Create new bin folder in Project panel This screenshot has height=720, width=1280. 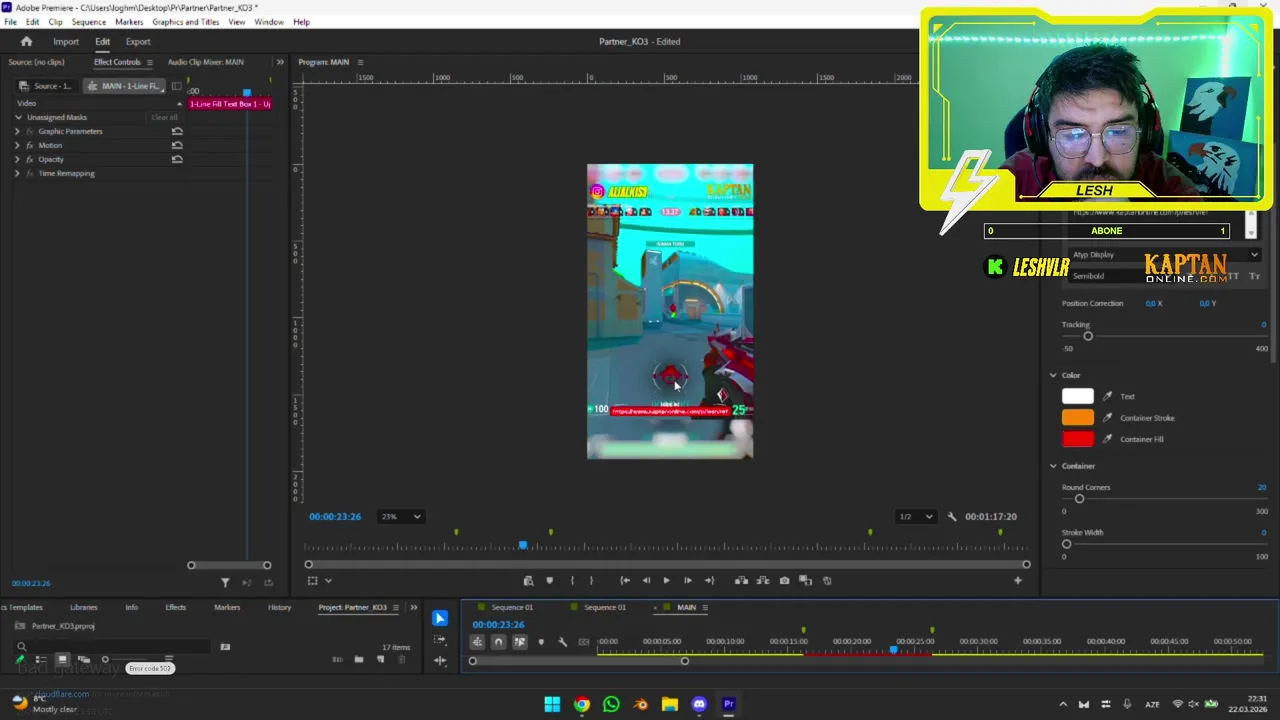point(359,659)
